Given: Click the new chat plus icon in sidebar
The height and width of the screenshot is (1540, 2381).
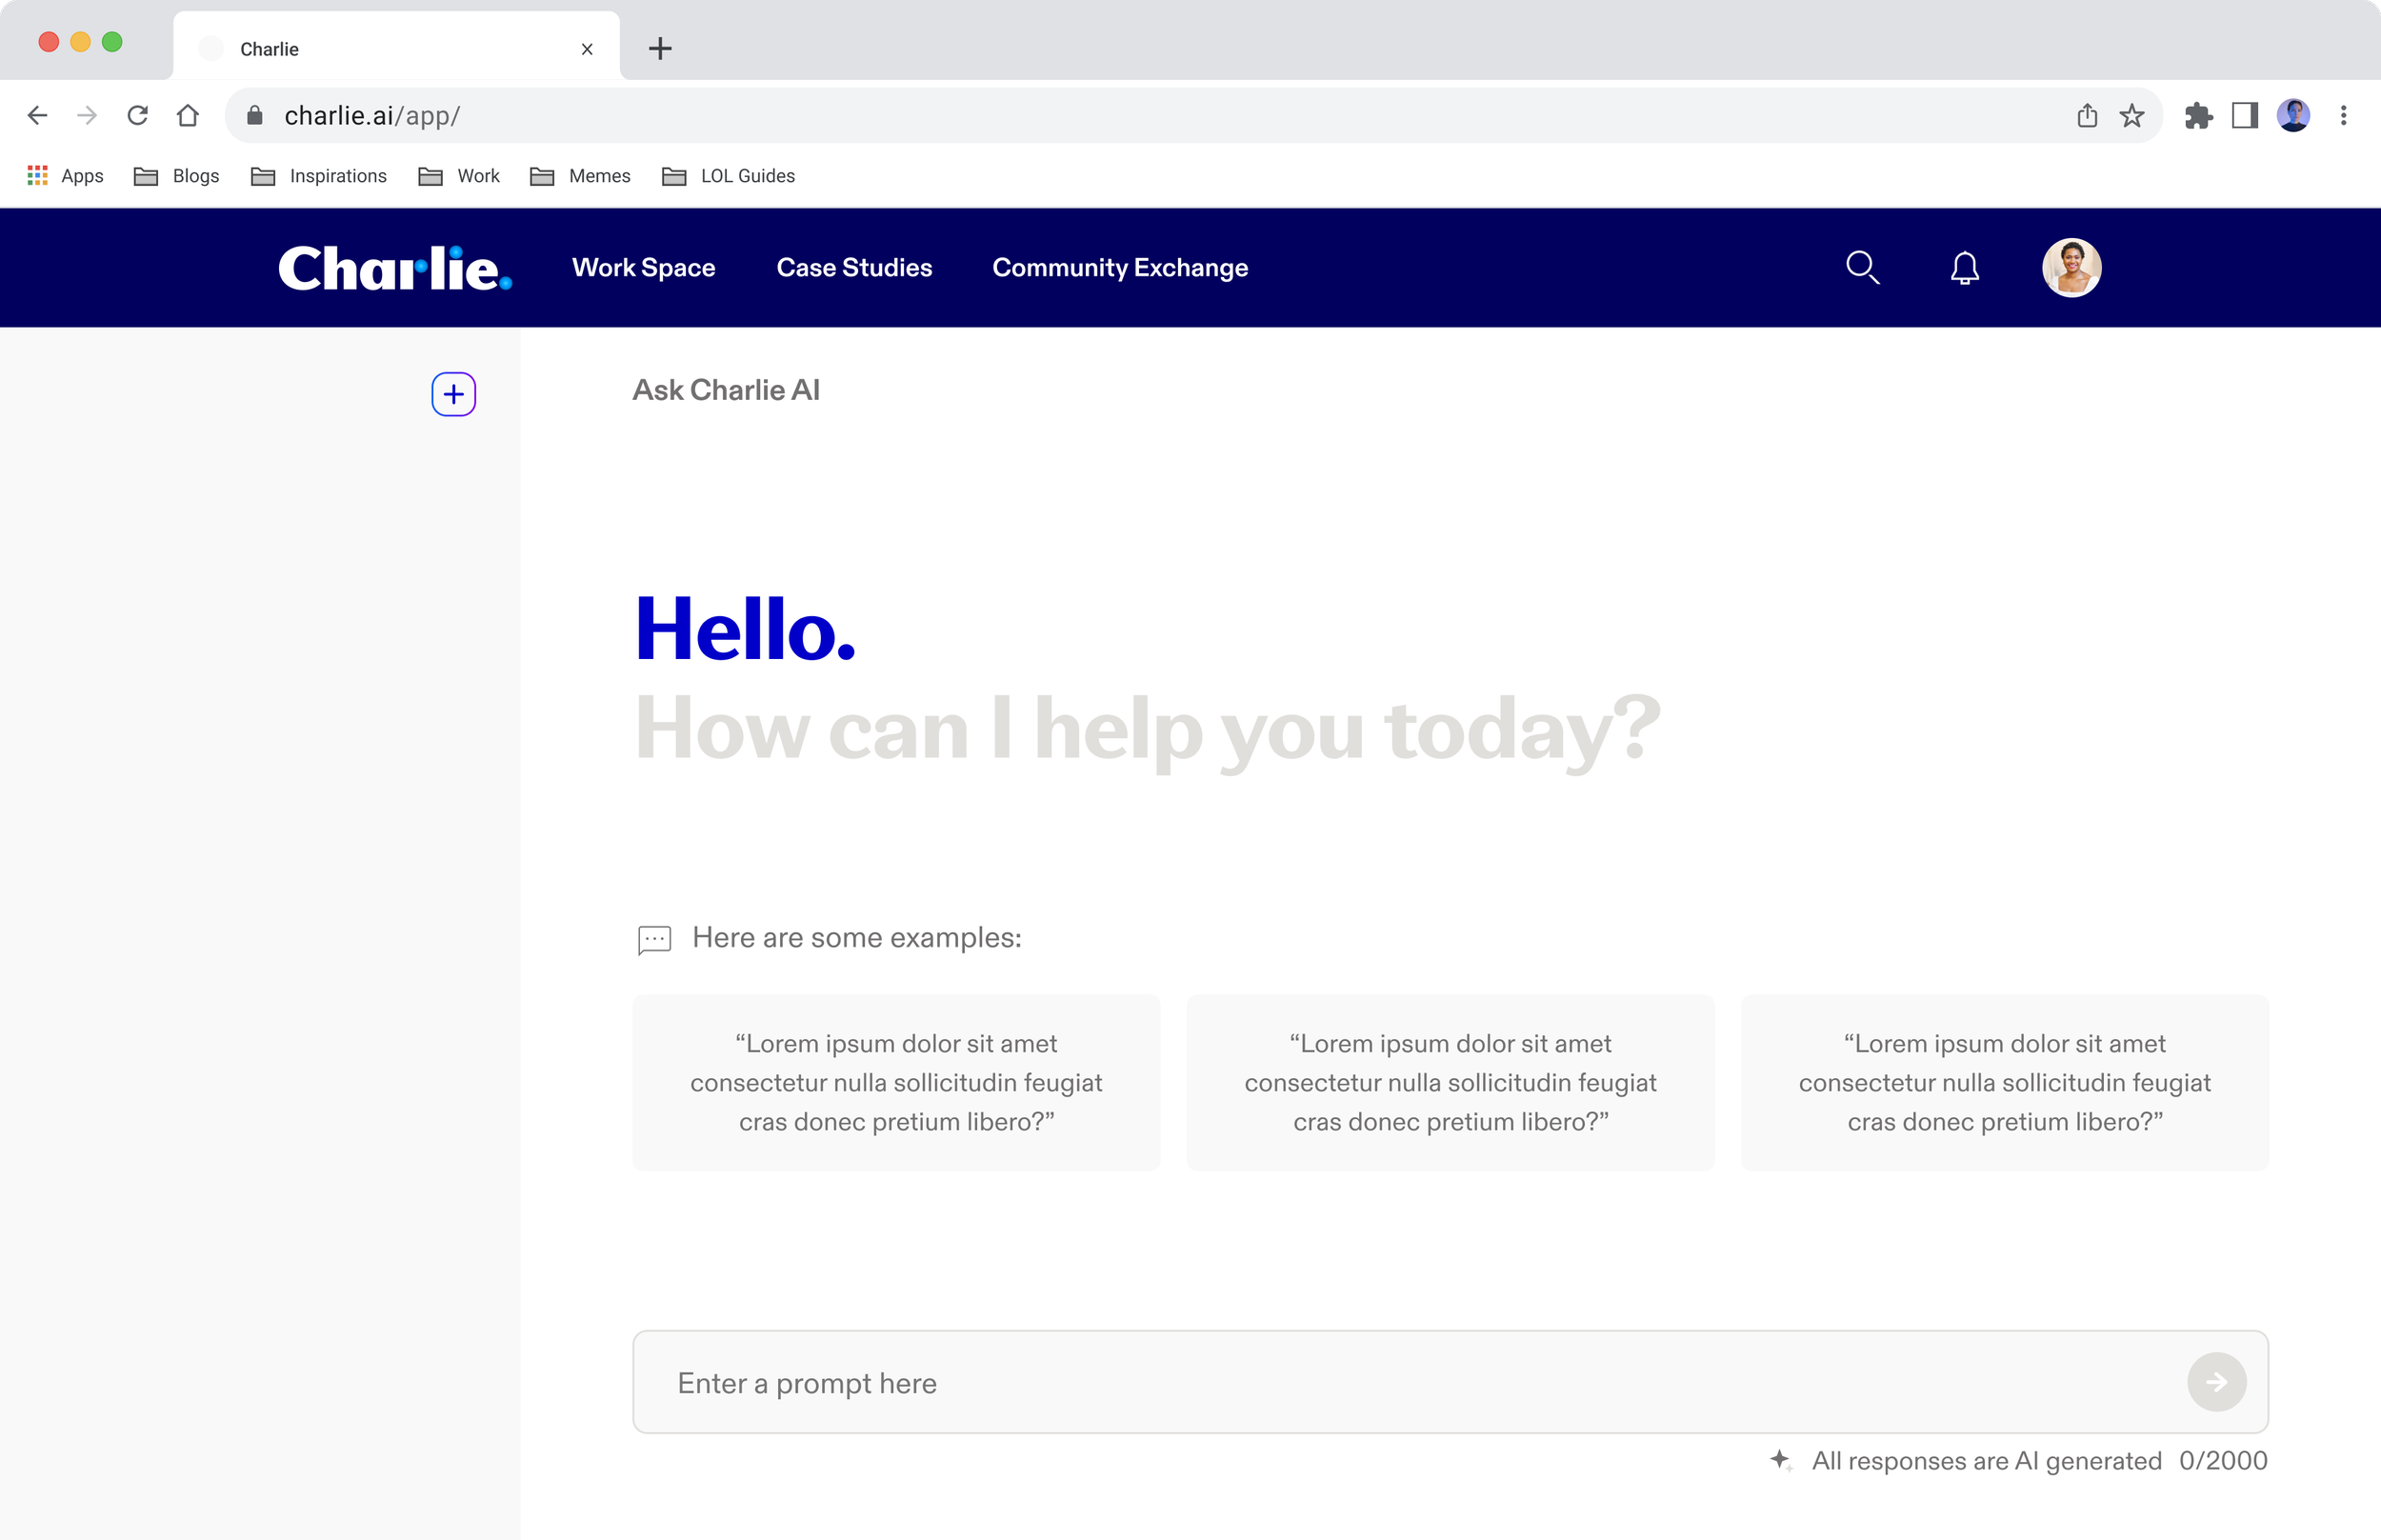Looking at the screenshot, I should click(453, 394).
